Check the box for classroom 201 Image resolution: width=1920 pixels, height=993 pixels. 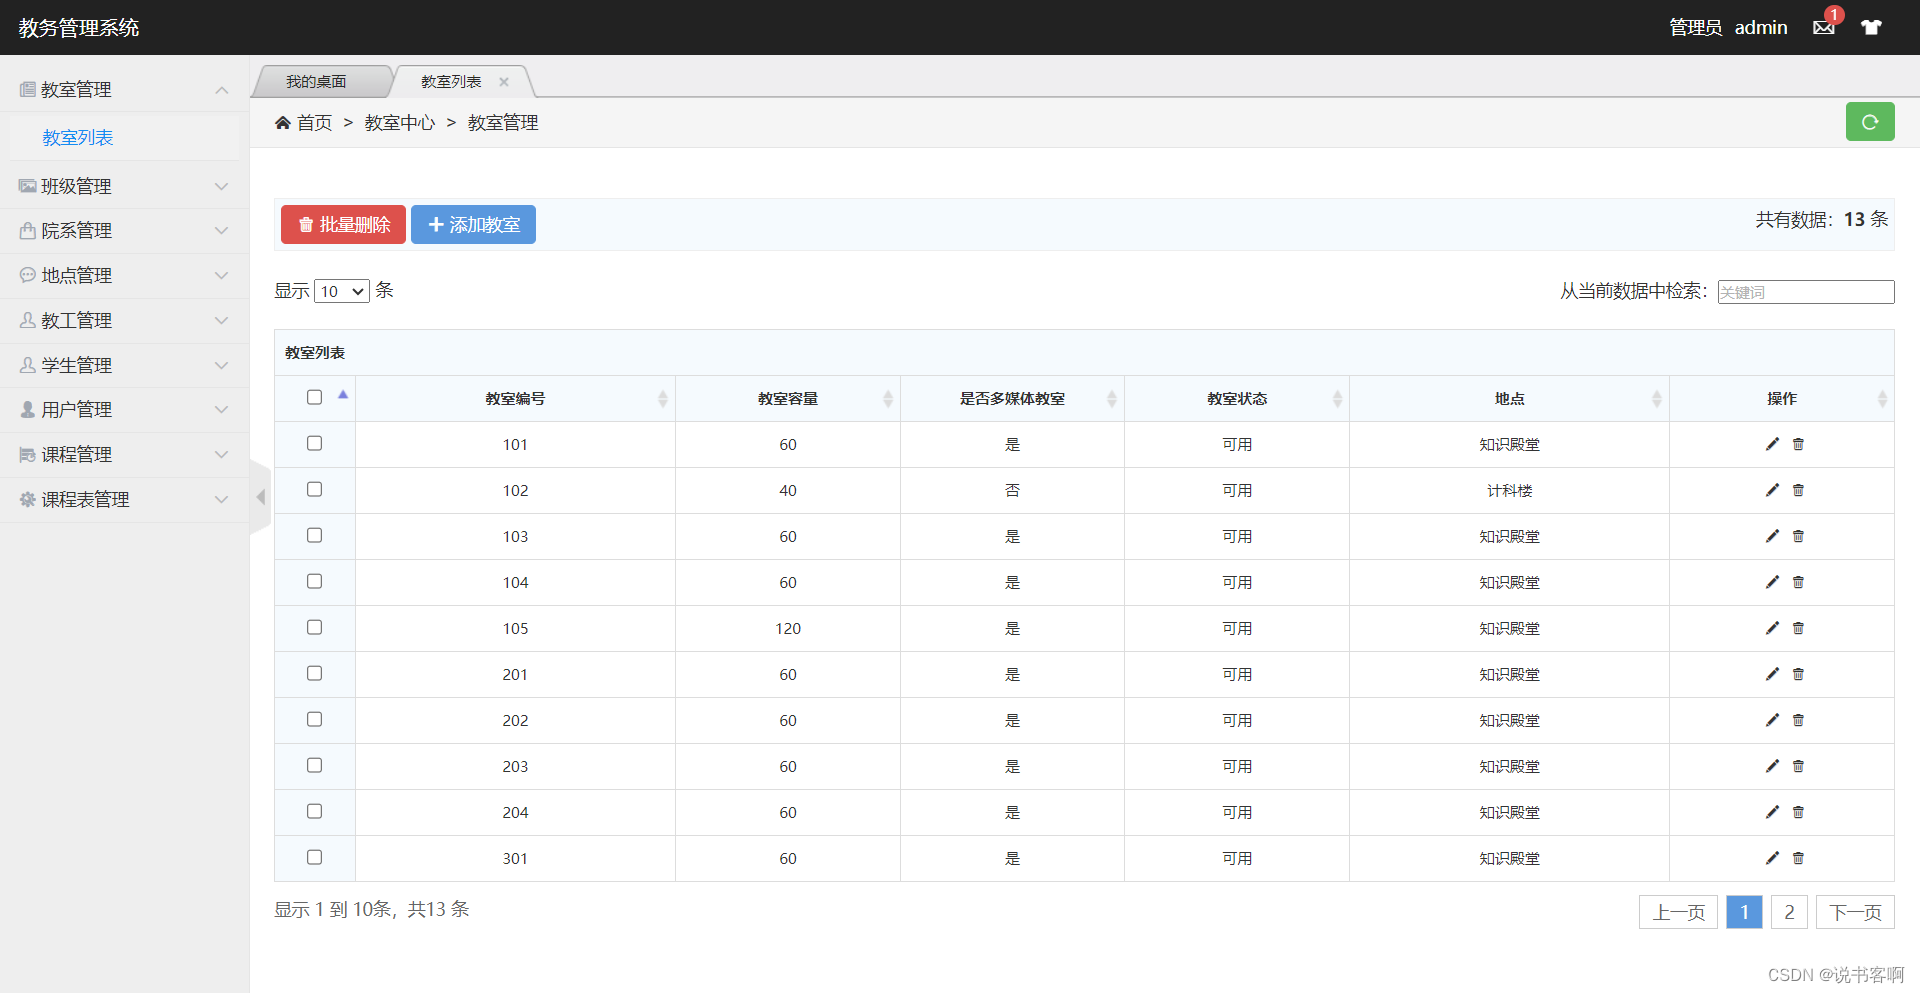coord(314,673)
